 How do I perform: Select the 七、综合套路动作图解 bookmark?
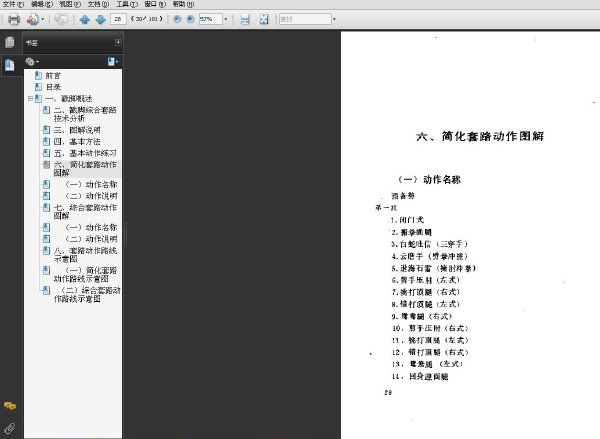(85, 211)
